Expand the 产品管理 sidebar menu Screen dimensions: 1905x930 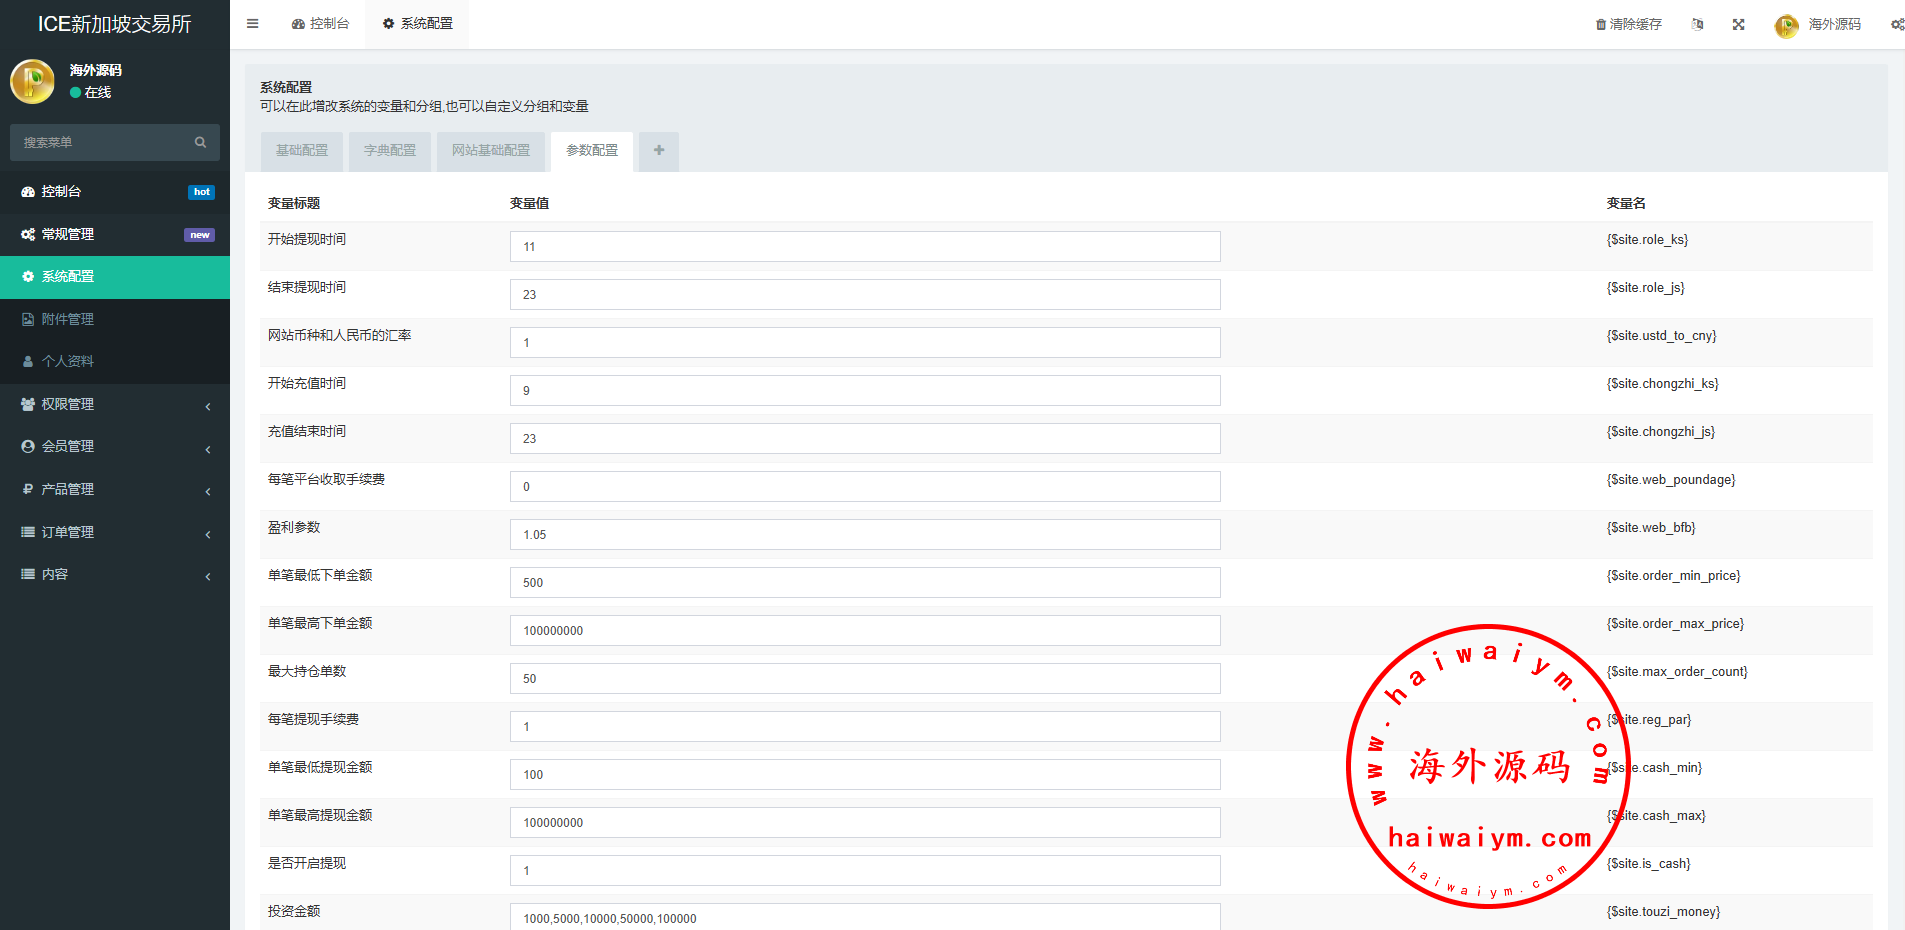pyautogui.click(x=115, y=490)
